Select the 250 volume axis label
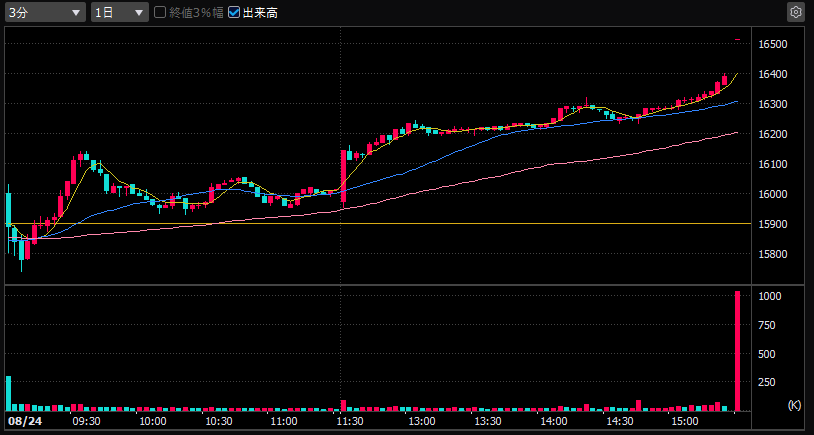The height and width of the screenshot is (435, 814). tap(767, 383)
